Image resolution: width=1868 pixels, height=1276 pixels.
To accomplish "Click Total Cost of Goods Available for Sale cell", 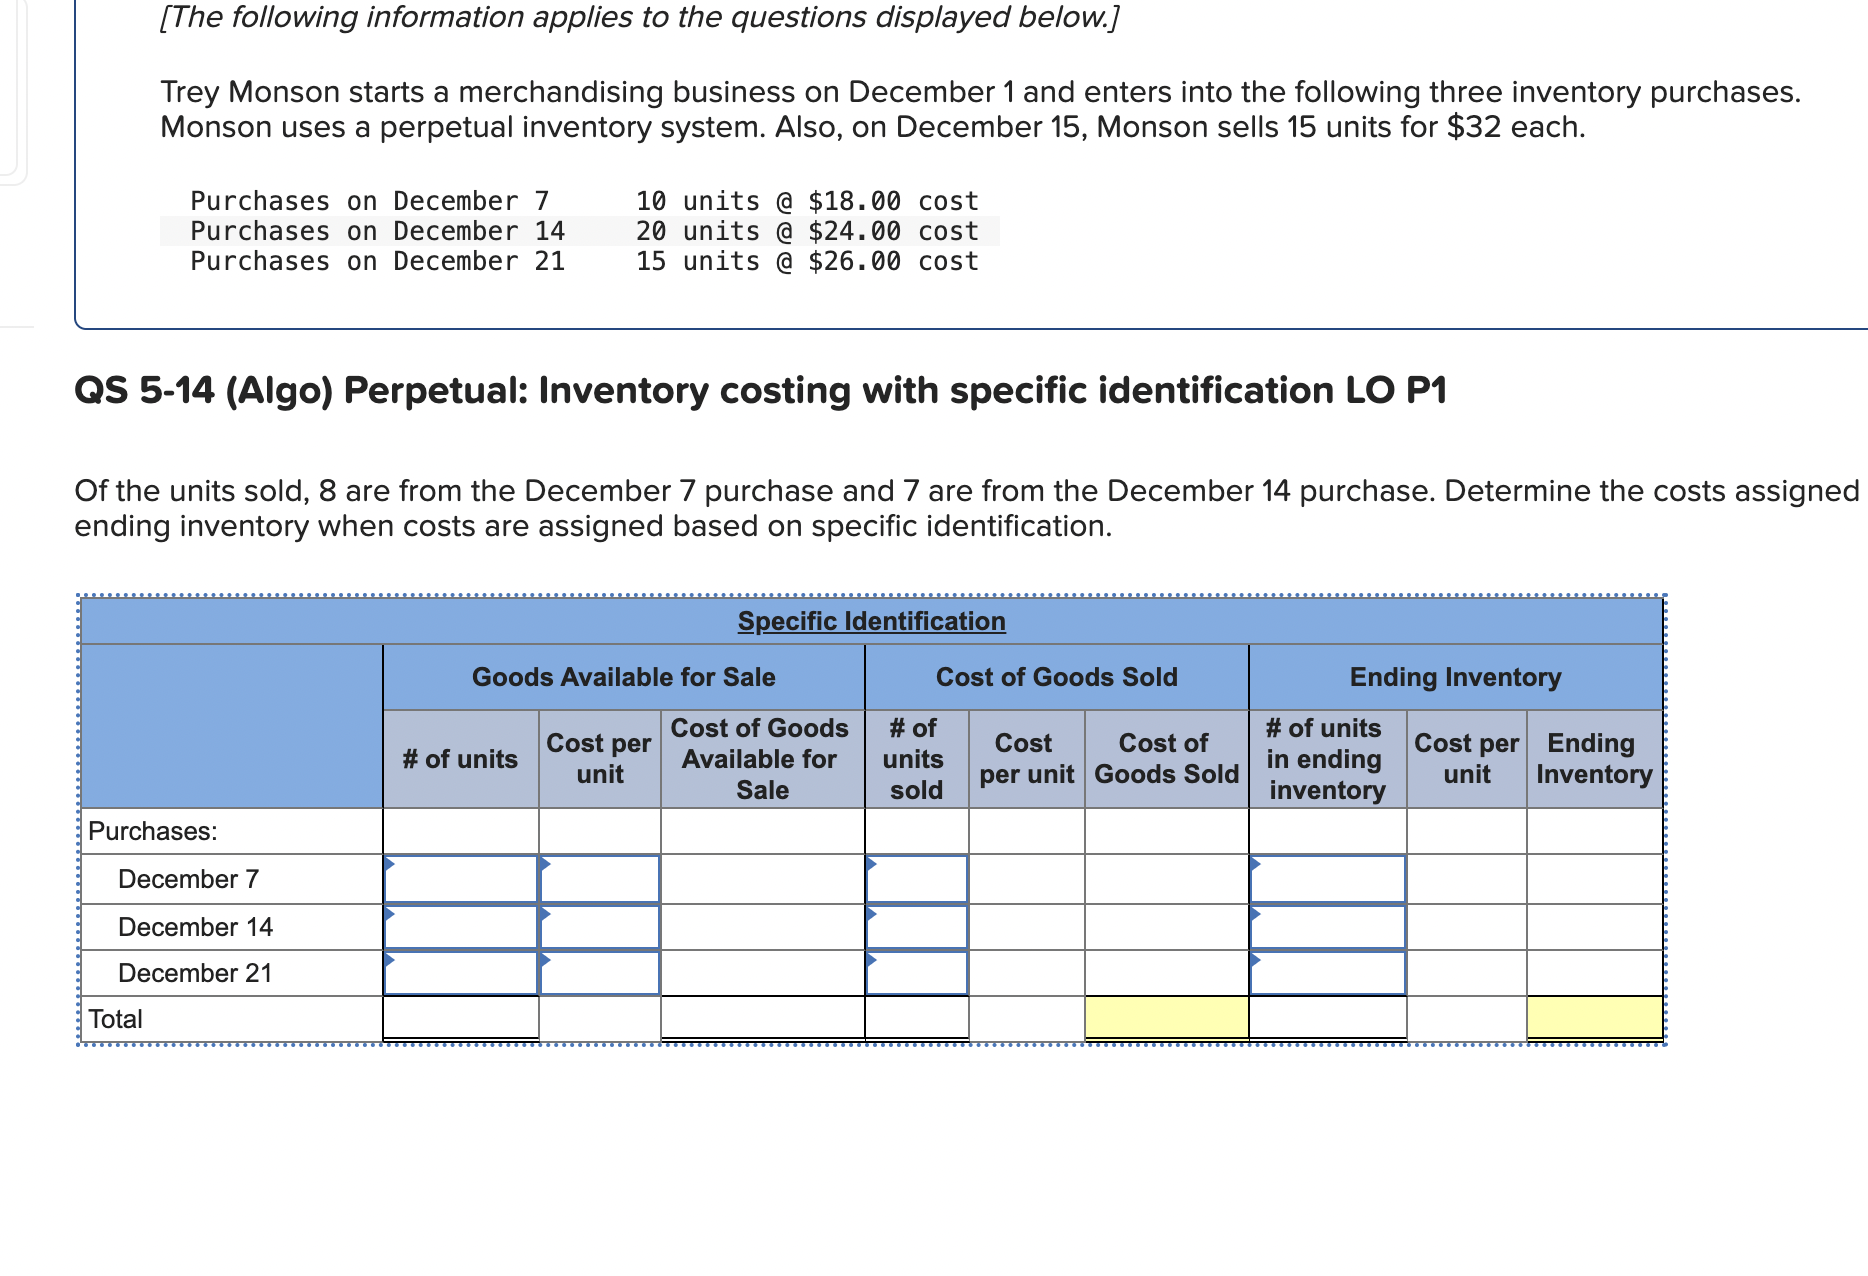I will point(763,1018).
